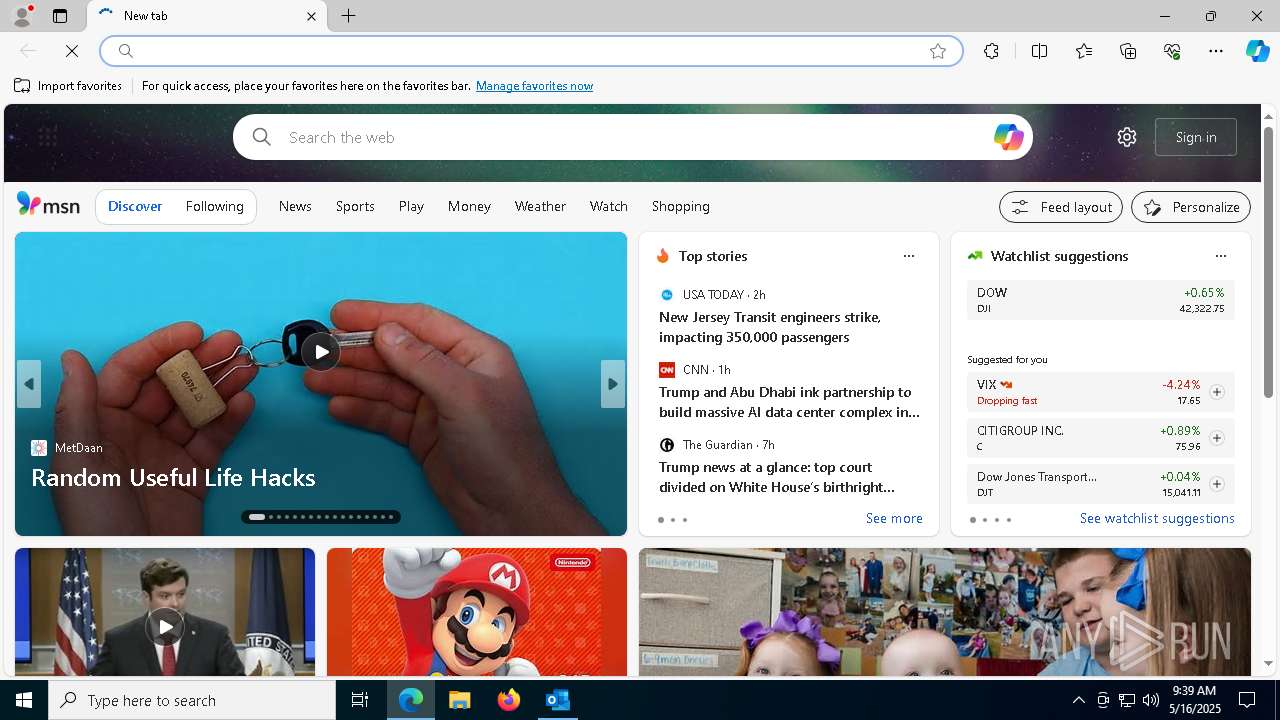Viewport: 1280px width, 720px height.
Task: Open Copilot sidebar icon
Action: [1257, 51]
